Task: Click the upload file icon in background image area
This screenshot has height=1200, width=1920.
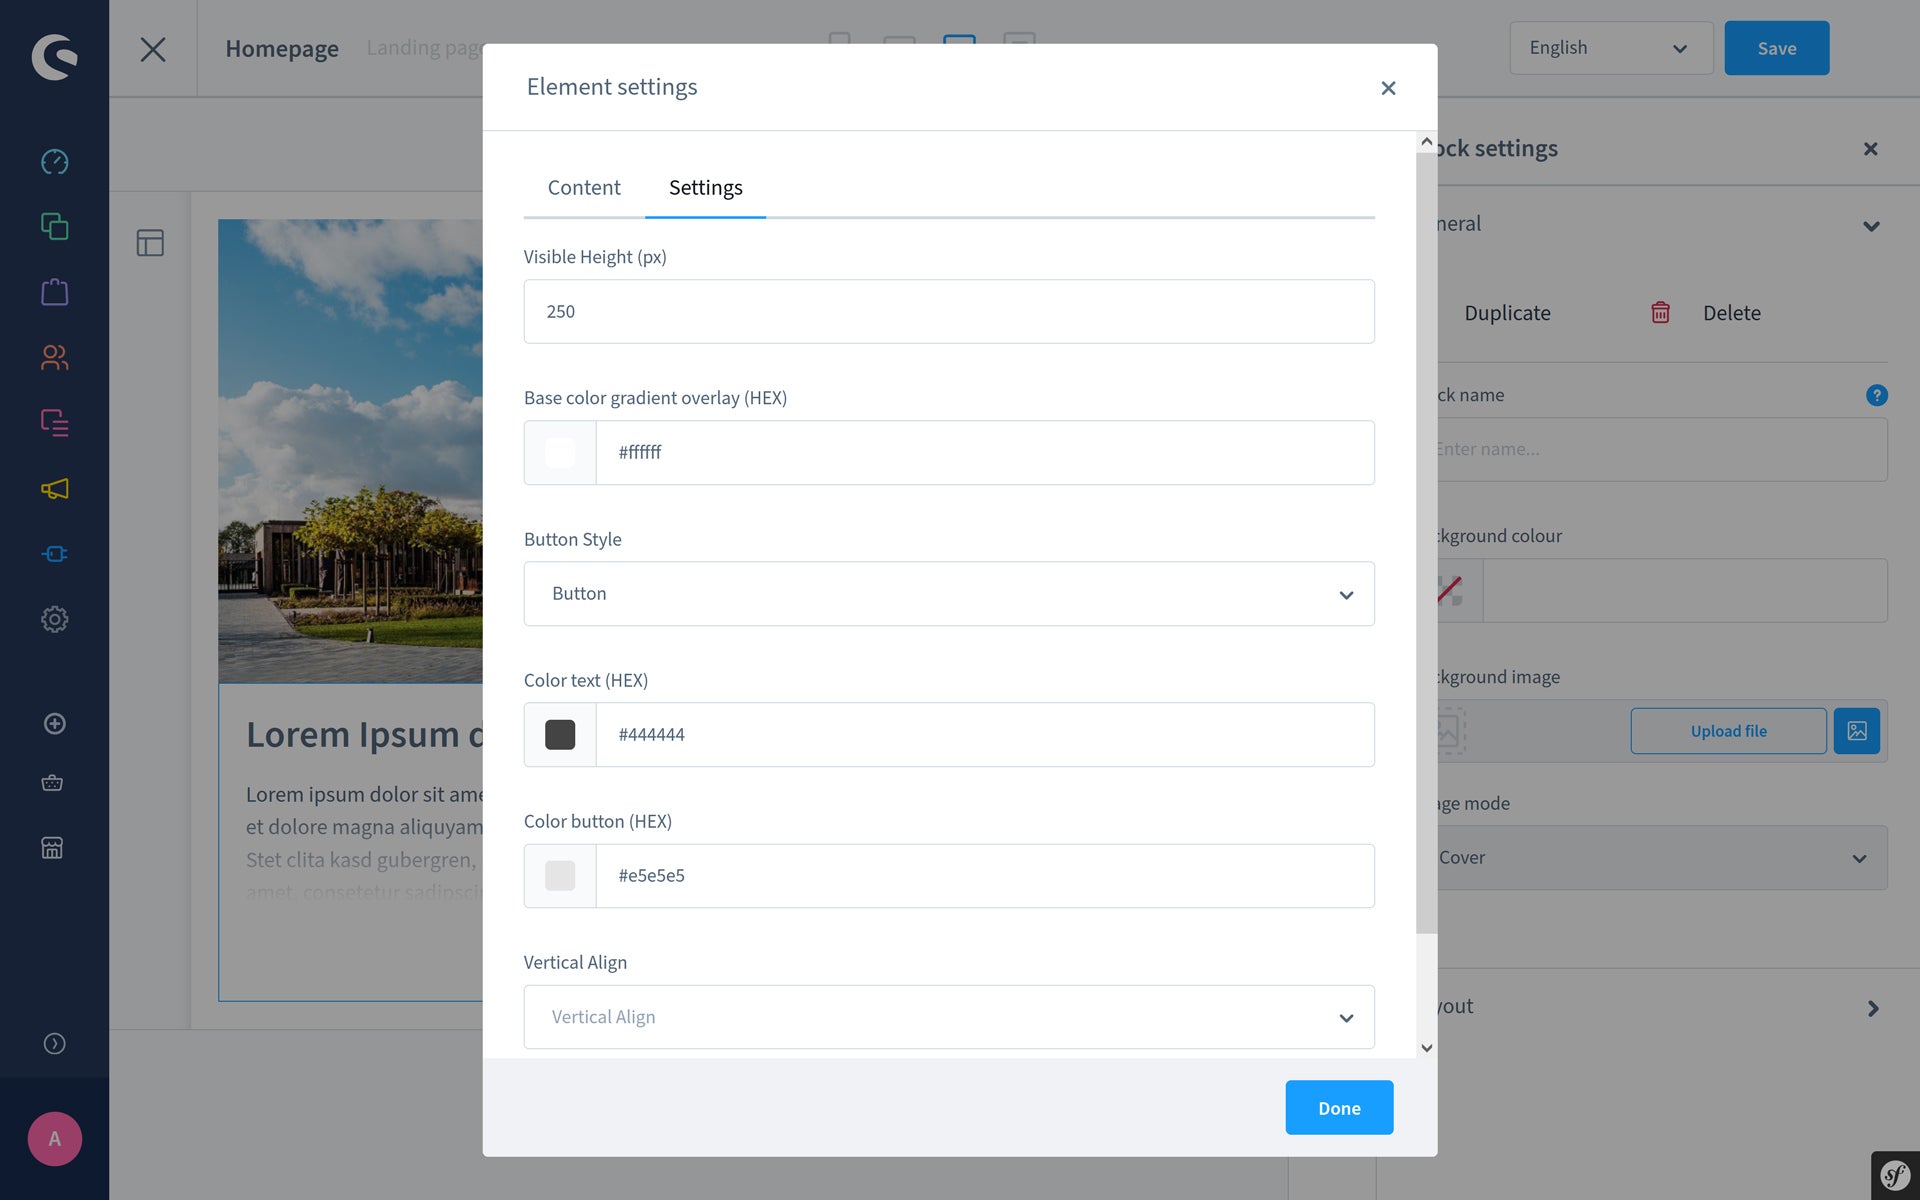Action: tap(1856, 730)
